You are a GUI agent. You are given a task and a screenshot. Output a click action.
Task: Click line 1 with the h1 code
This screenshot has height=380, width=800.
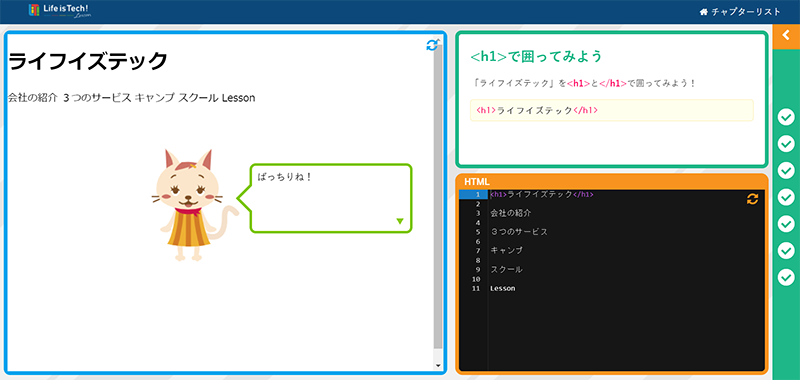point(627,194)
